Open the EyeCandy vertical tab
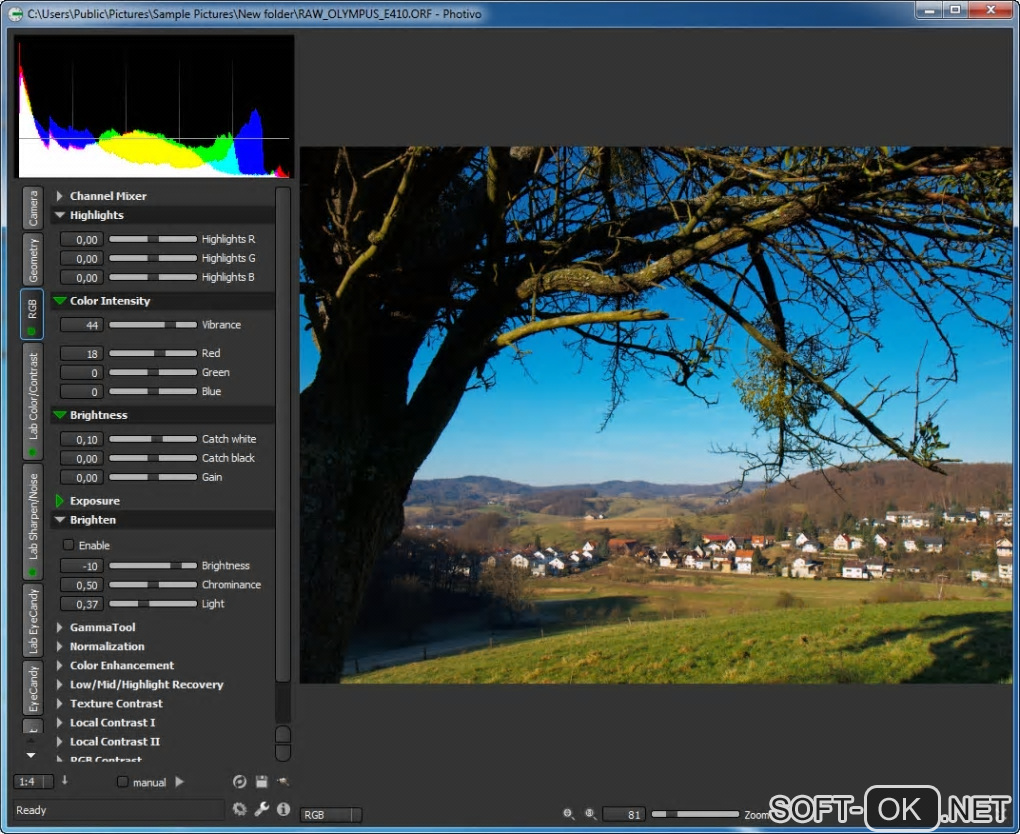The width and height of the screenshot is (1020, 834). (x=33, y=688)
